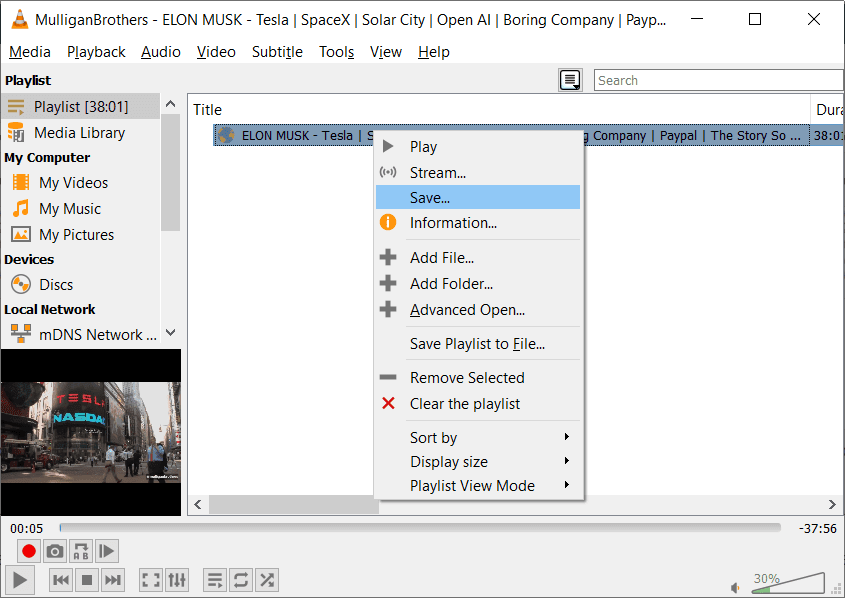Toggle the A-B loop button
The width and height of the screenshot is (845, 598).
point(81,551)
